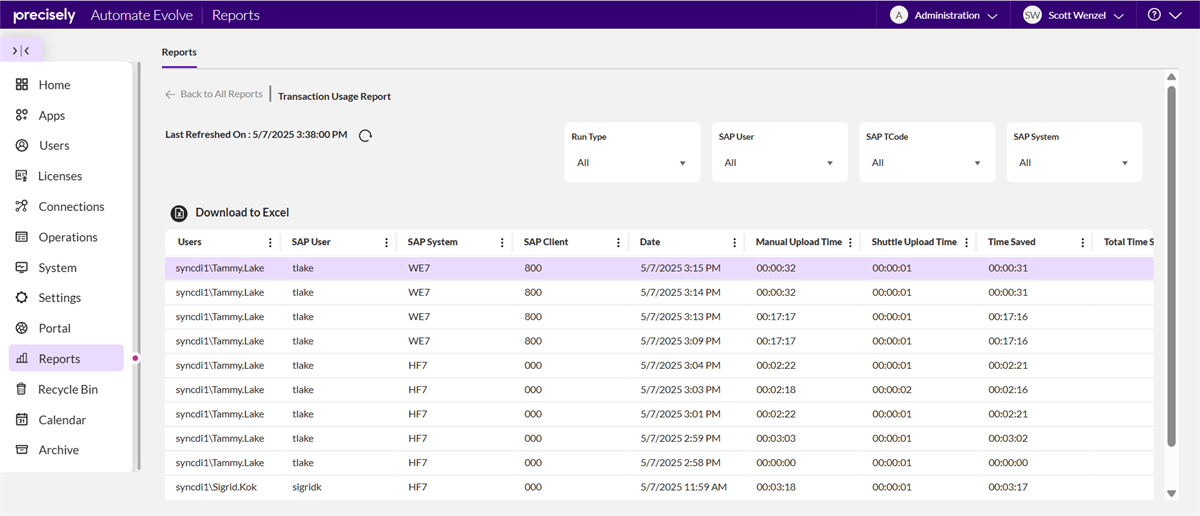
Task: Sort by the SAP Client column header
Action: click(x=546, y=242)
